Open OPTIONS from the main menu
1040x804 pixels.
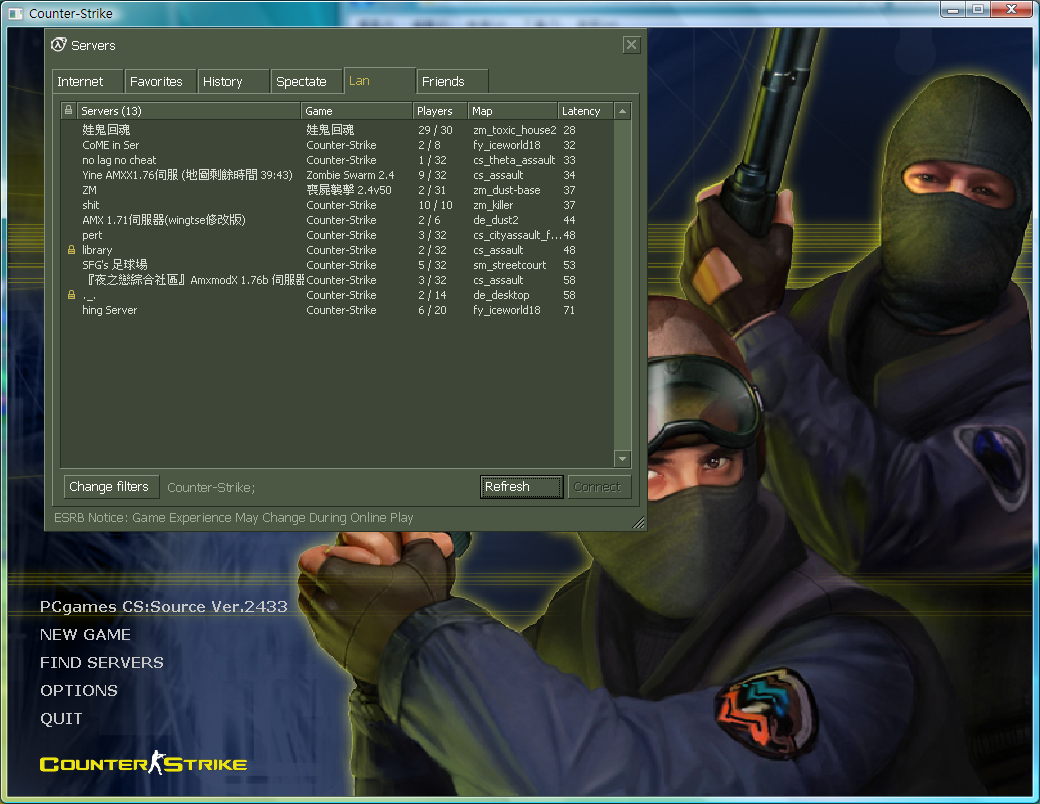pyautogui.click(x=78, y=690)
